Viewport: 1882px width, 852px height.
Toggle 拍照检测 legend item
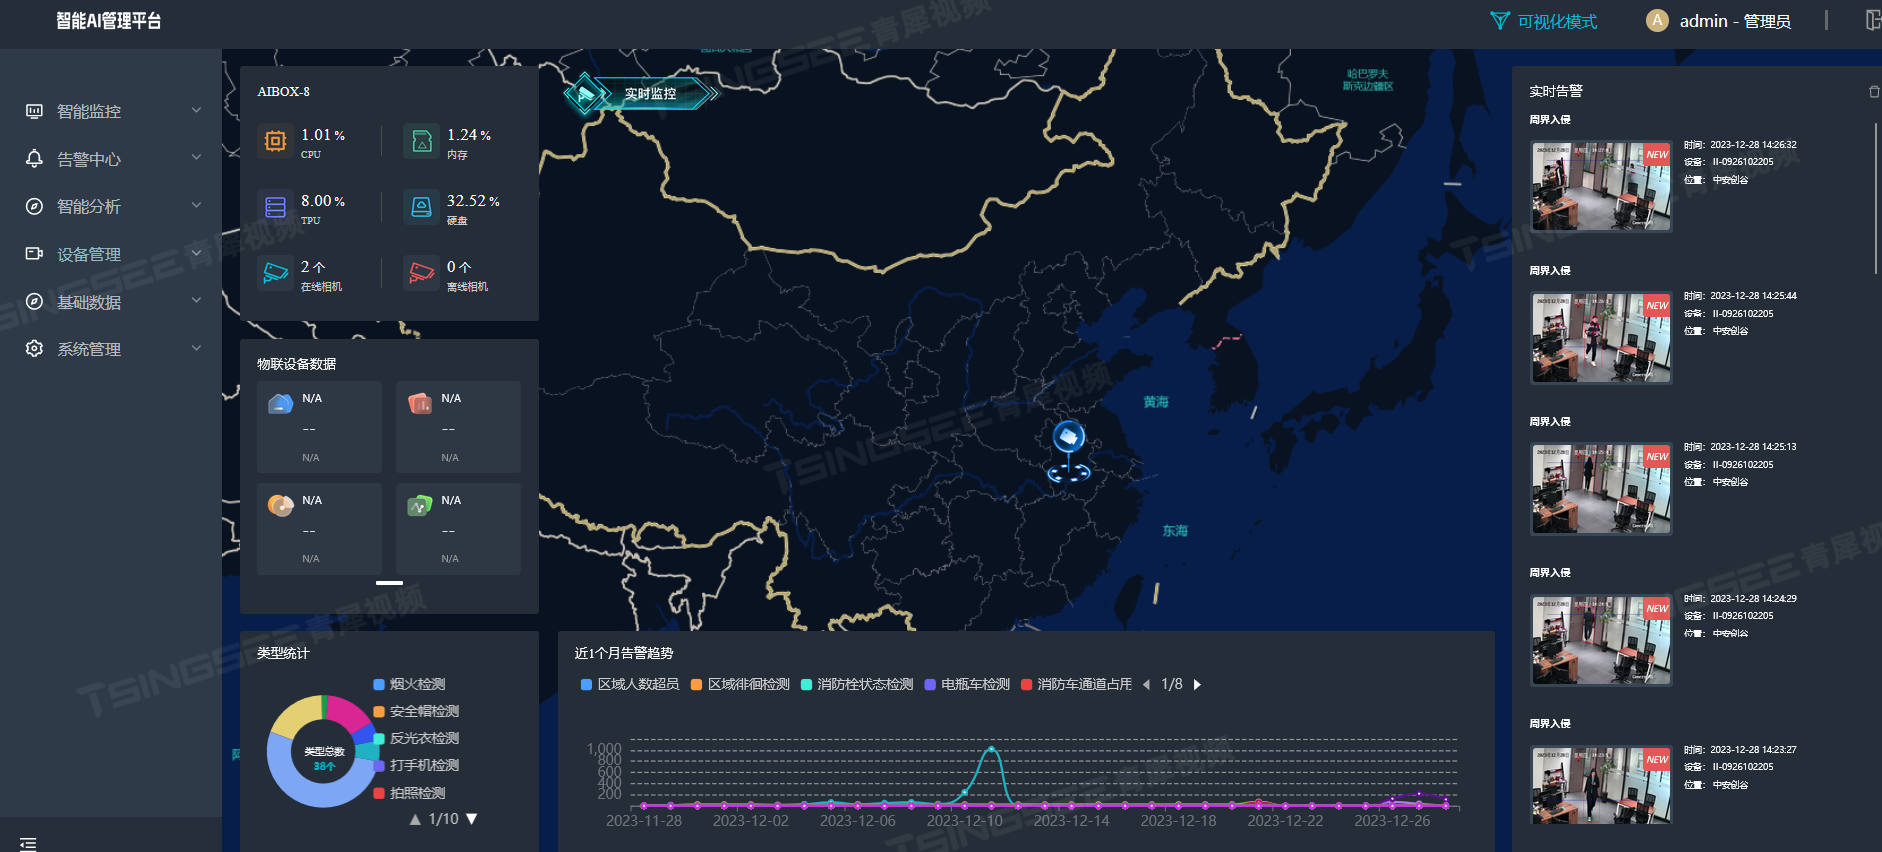[409, 793]
